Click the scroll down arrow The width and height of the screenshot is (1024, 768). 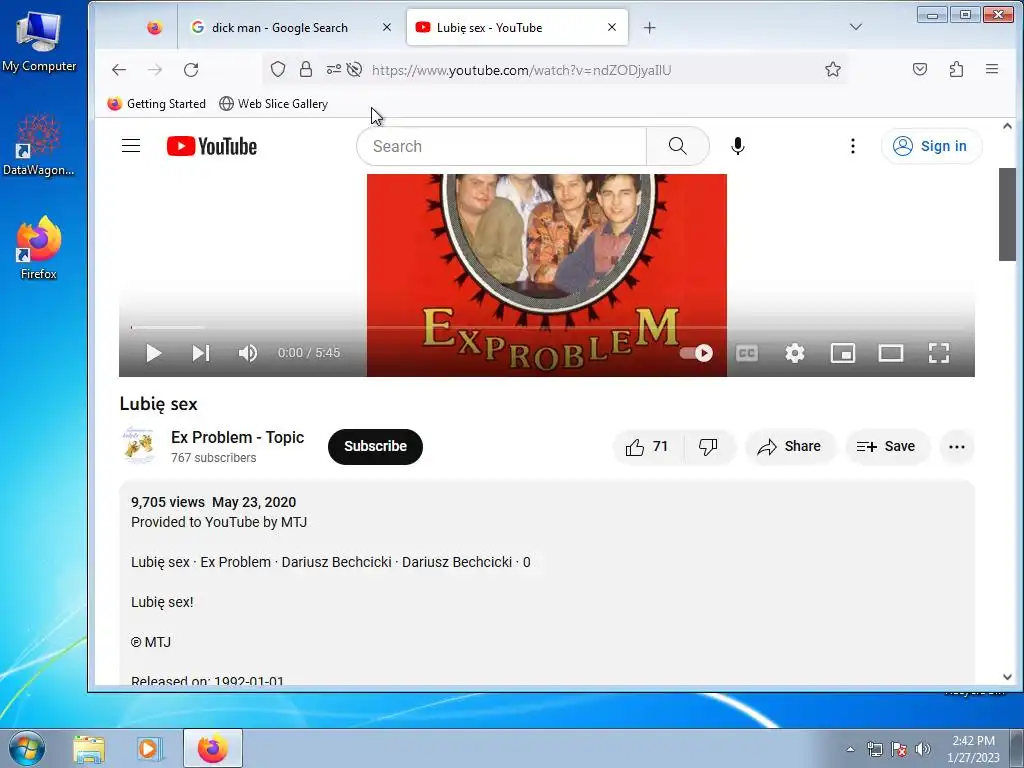pos(1007,677)
